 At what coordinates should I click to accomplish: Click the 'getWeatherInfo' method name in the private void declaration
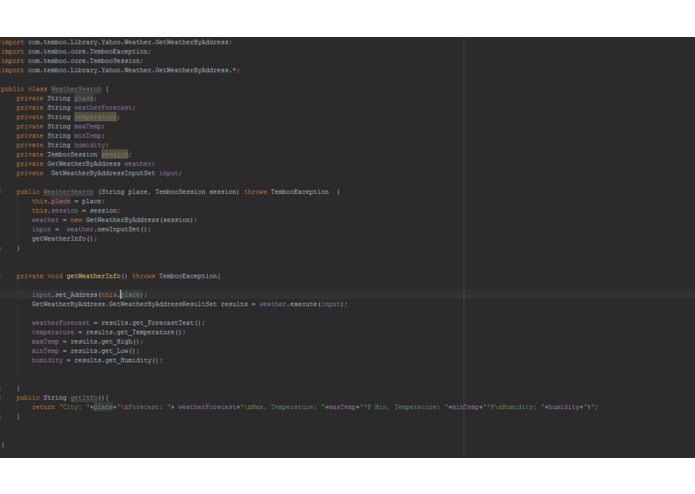pyautogui.click(x=94, y=276)
